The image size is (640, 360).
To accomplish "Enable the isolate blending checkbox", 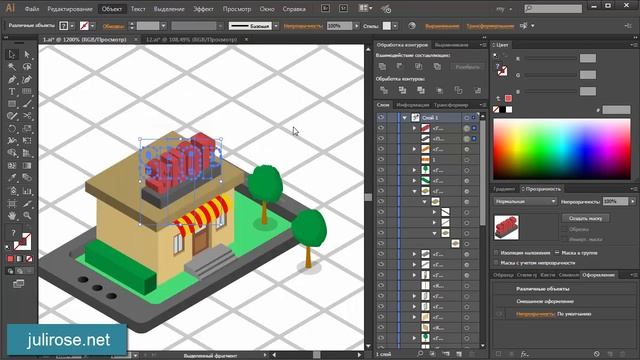I will pyautogui.click(x=496, y=253).
